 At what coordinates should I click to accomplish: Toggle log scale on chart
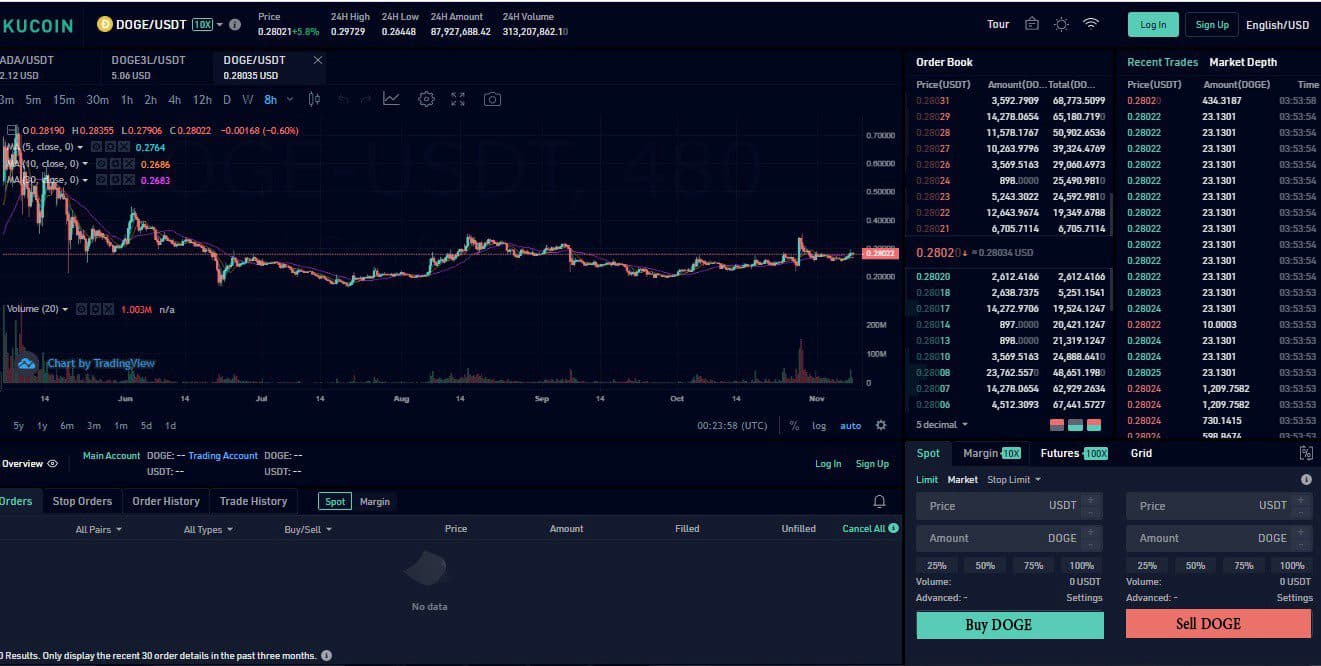tap(819, 425)
